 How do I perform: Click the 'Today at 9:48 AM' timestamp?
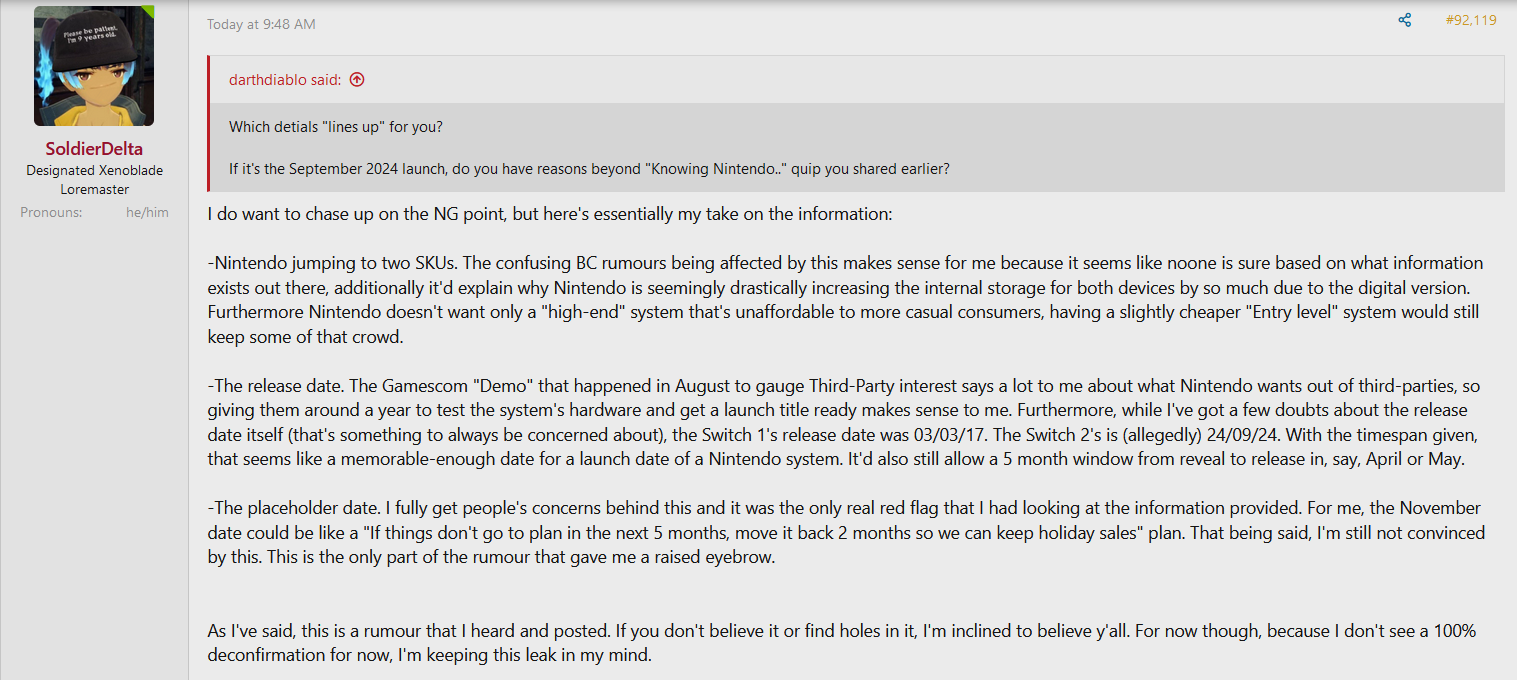(261, 24)
